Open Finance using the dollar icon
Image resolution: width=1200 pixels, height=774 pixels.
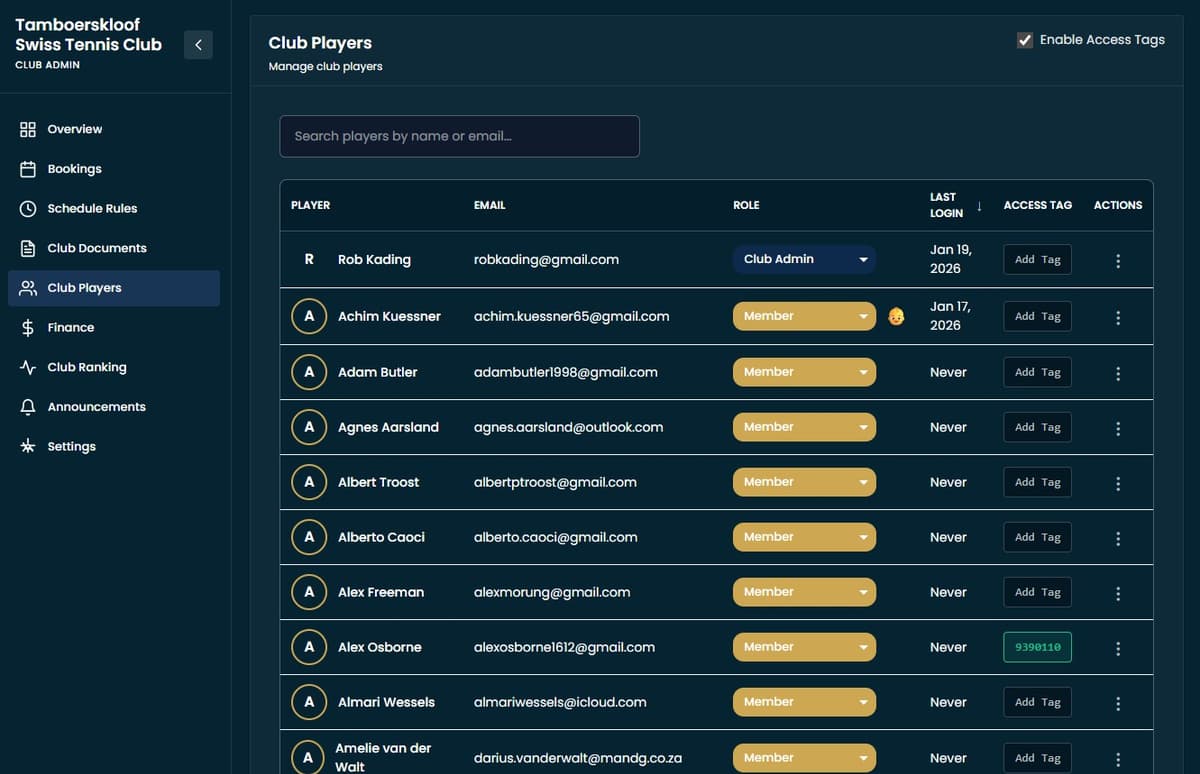coord(27,327)
